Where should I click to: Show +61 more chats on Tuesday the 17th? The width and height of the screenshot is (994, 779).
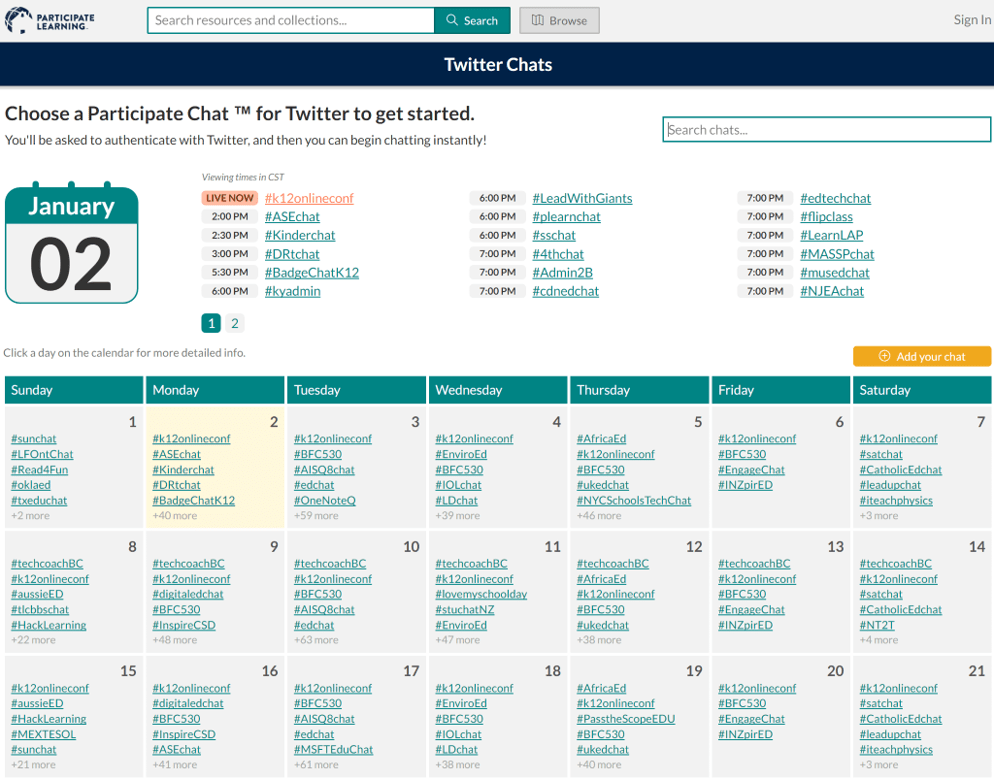coord(316,765)
